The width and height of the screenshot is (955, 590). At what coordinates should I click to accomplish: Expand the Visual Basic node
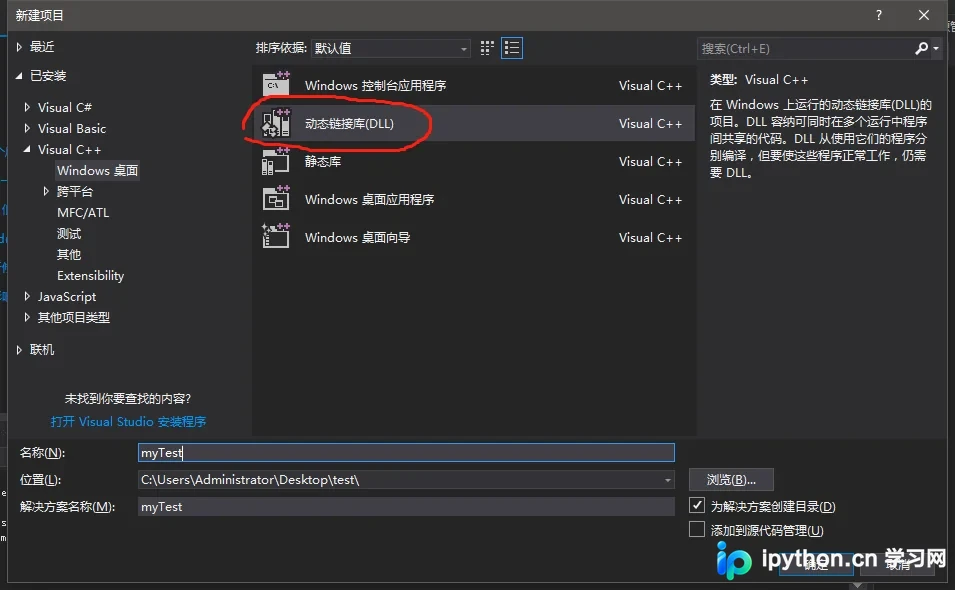tap(27, 128)
